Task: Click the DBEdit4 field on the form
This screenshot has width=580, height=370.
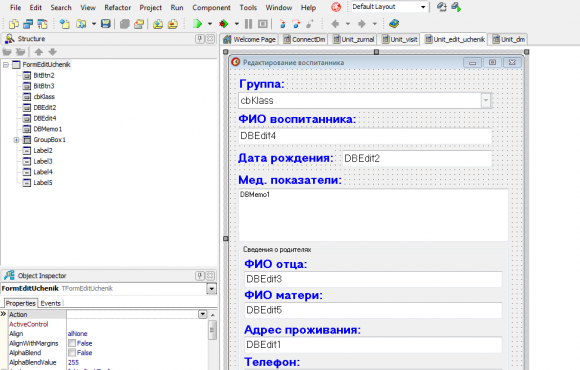Action: coord(365,136)
